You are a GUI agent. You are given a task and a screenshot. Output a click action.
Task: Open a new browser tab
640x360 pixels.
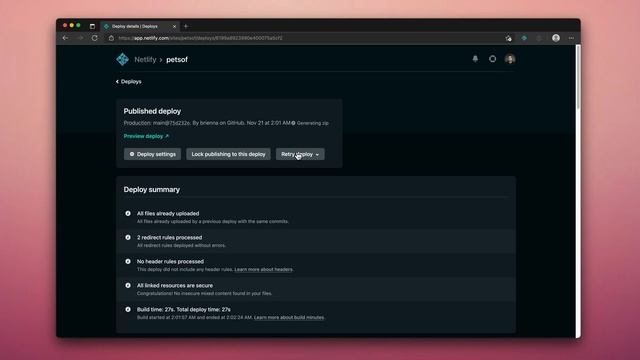tap(186, 27)
